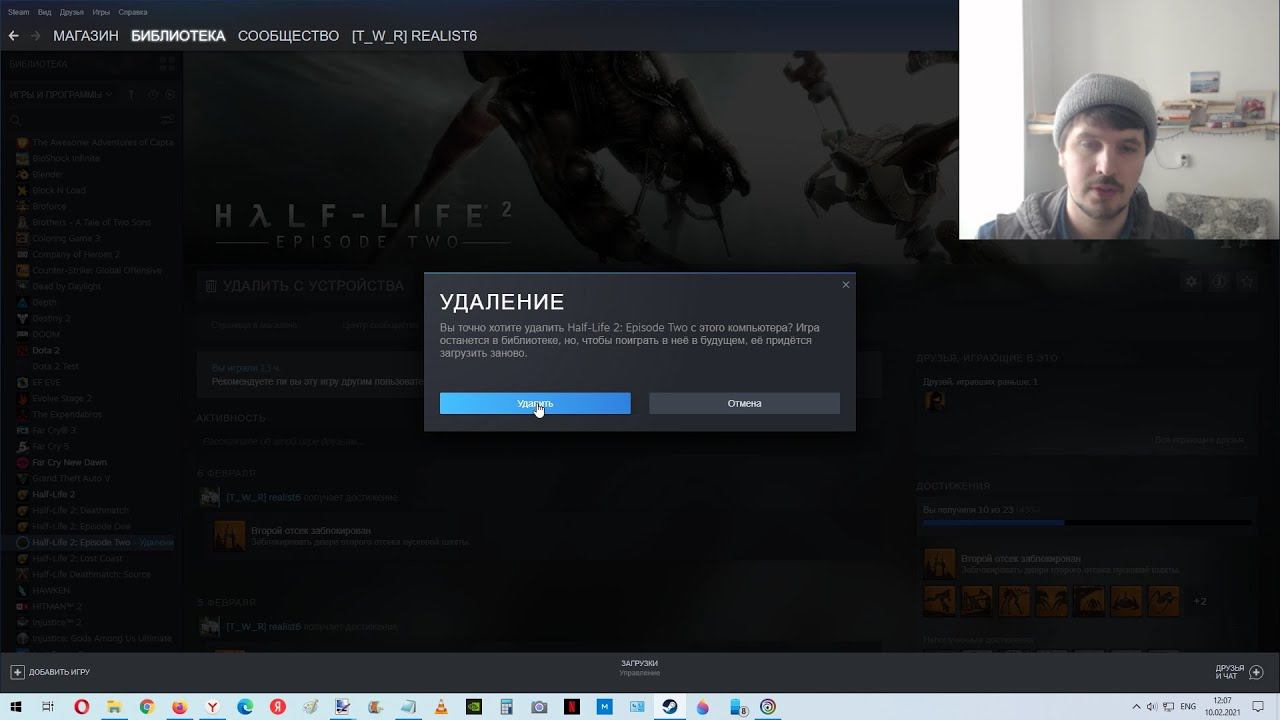Open Opera from the taskbar
The width and height of the screenshot is (1280, 720).
pyautogui.click(x=81, y=706)
